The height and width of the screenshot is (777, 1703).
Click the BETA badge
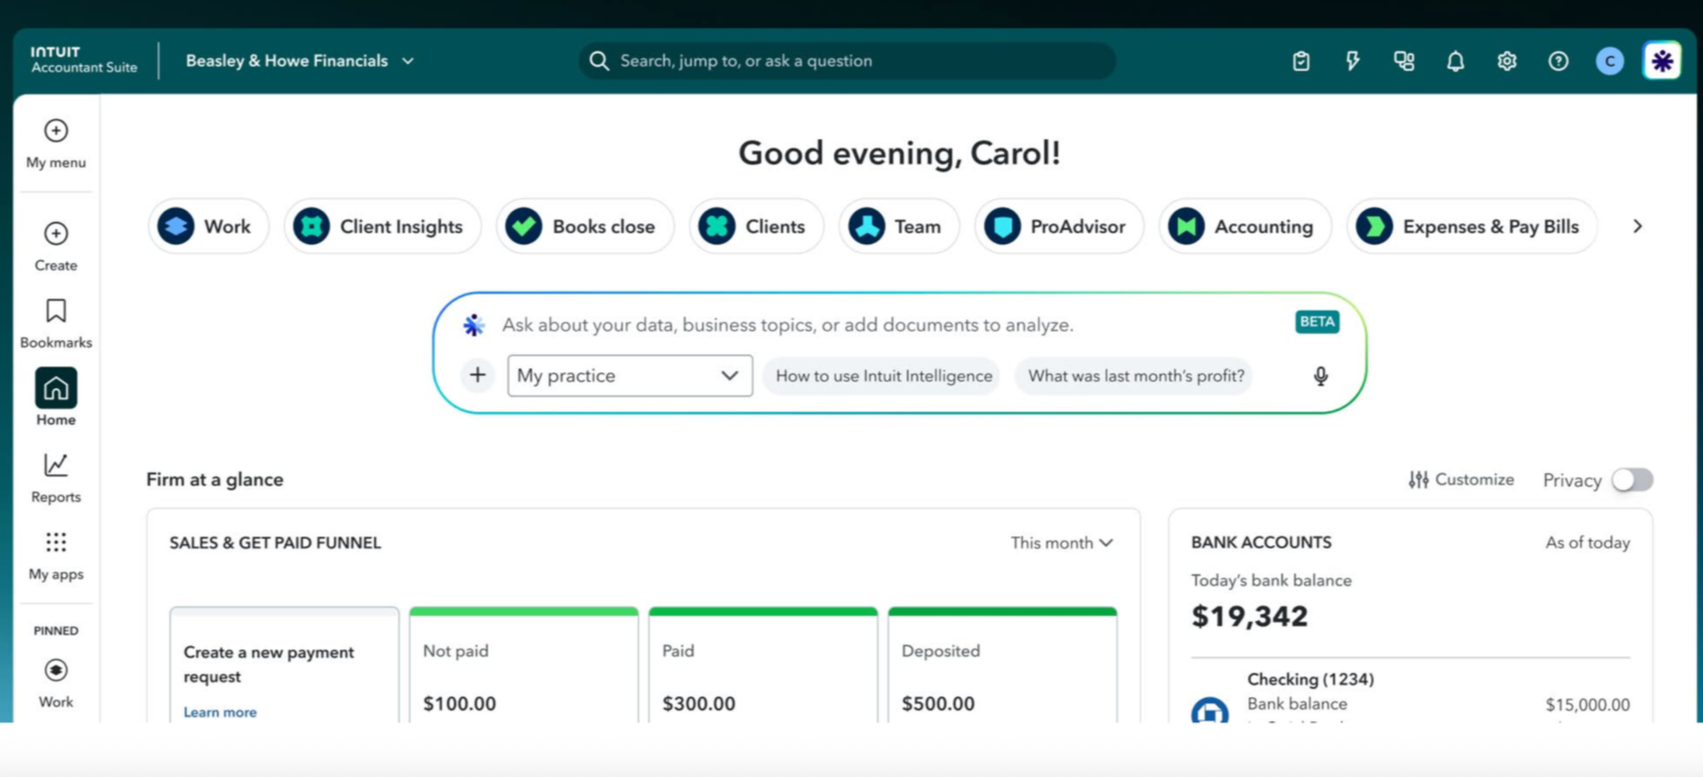tap(1317, 322)
